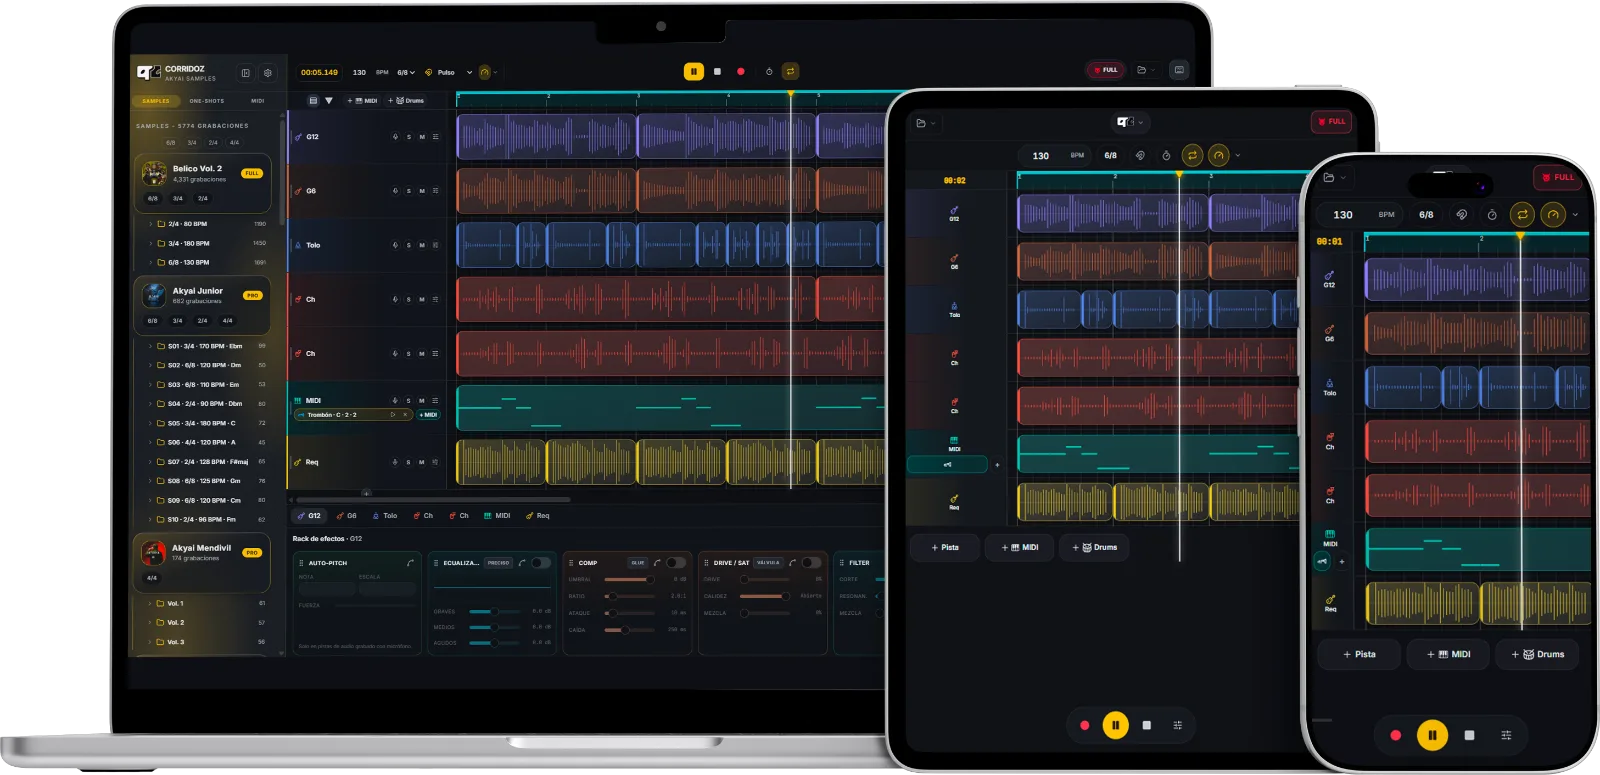Collapse sidebar with panel icon beside CORRIDOZ
Viewport: 1600px width, 775px height.
[x=245, y=73]
